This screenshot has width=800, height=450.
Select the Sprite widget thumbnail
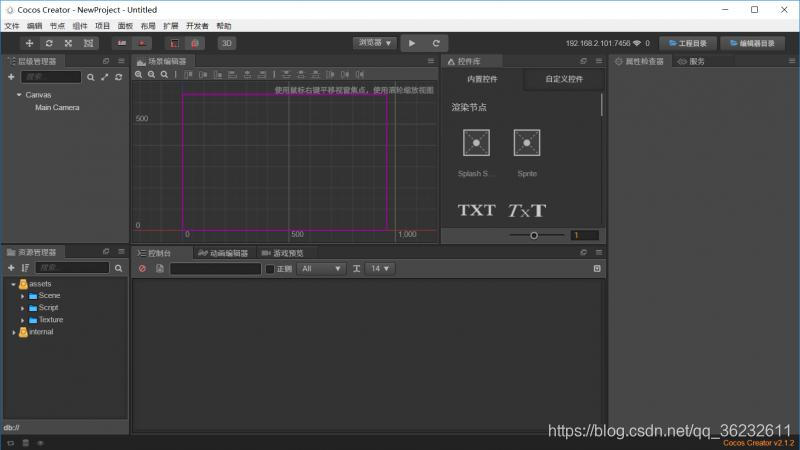(x=527, y=143)
